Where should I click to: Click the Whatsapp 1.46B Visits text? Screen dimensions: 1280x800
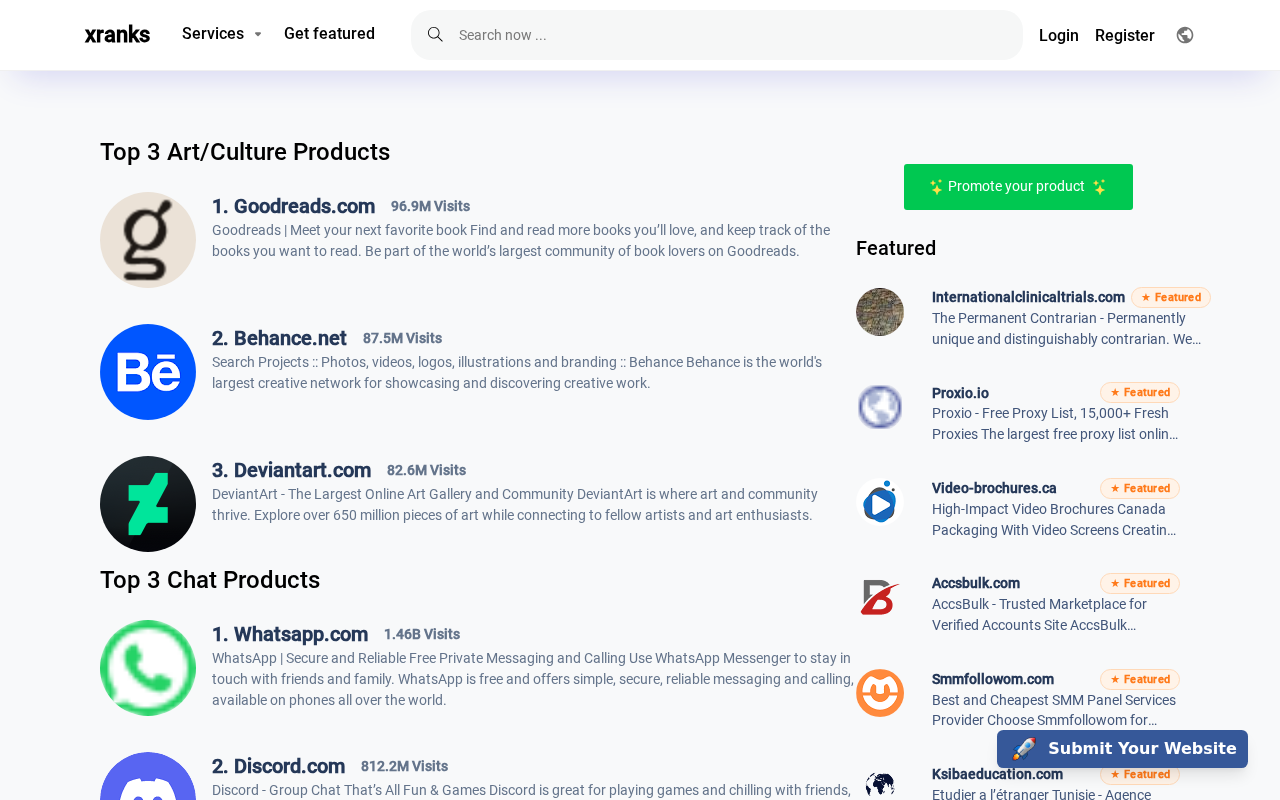tap(422, 634)
